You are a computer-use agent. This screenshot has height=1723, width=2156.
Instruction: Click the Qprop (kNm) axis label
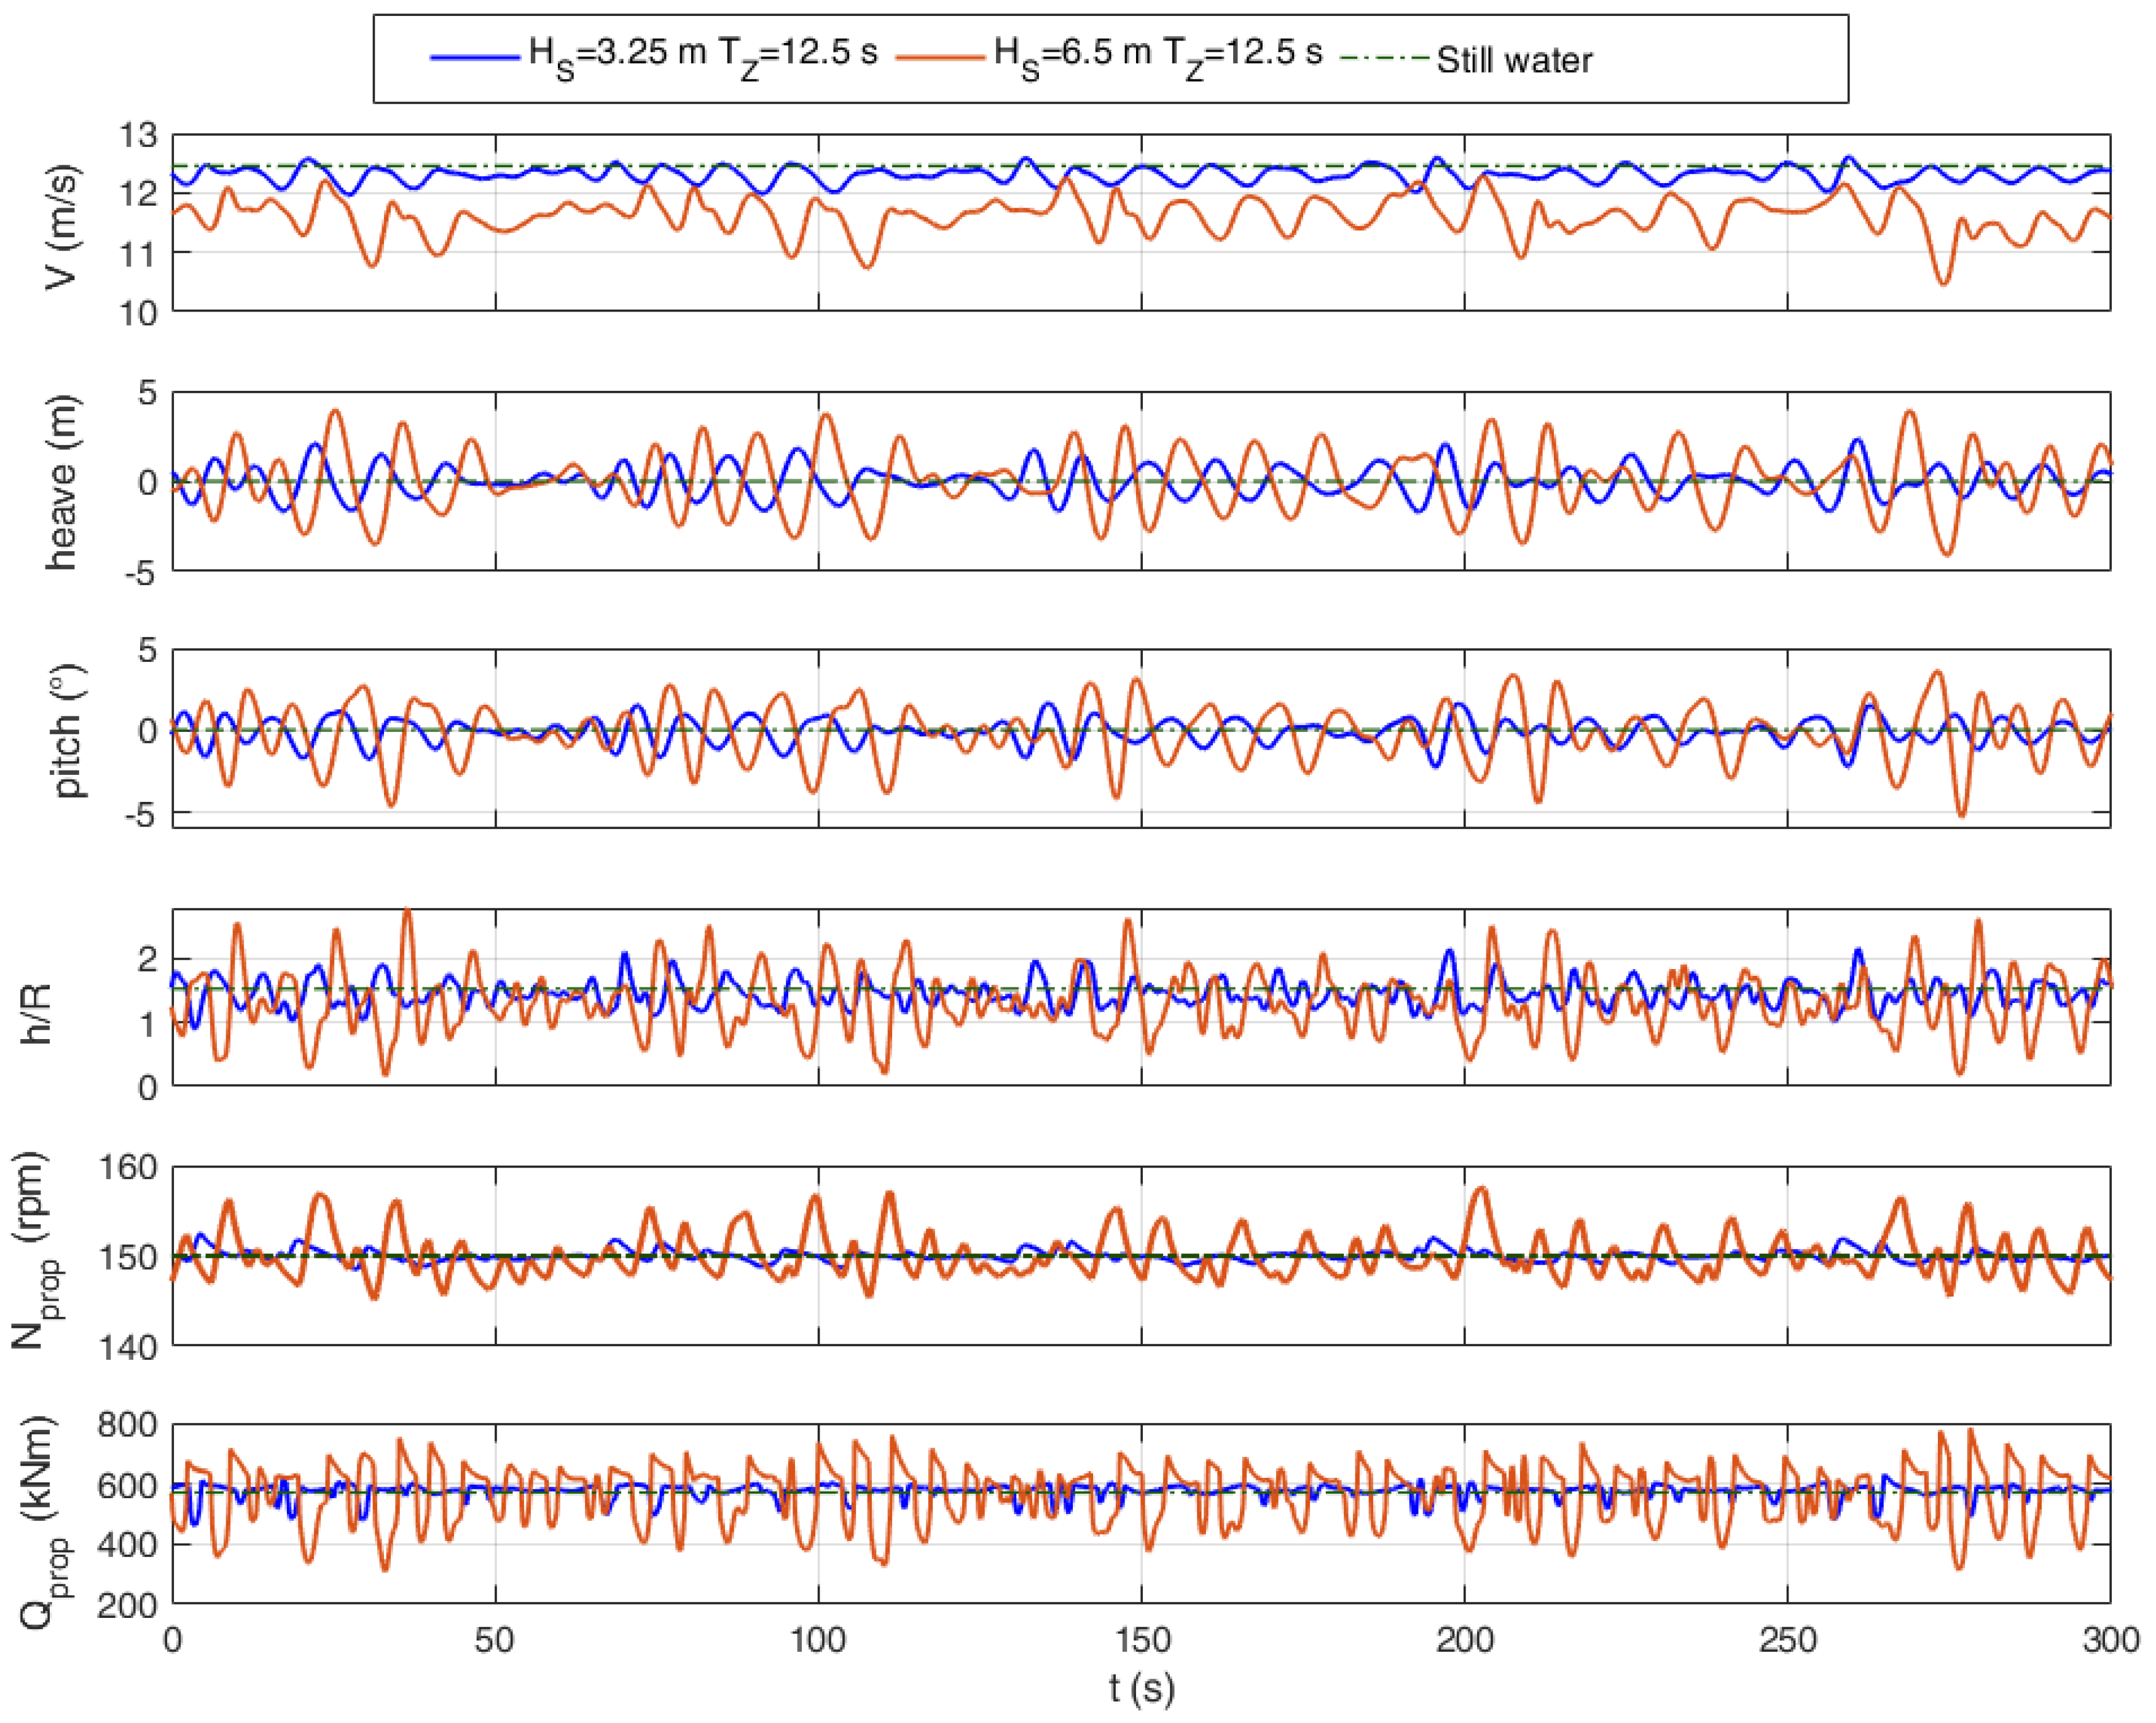tap(42, 1523)
